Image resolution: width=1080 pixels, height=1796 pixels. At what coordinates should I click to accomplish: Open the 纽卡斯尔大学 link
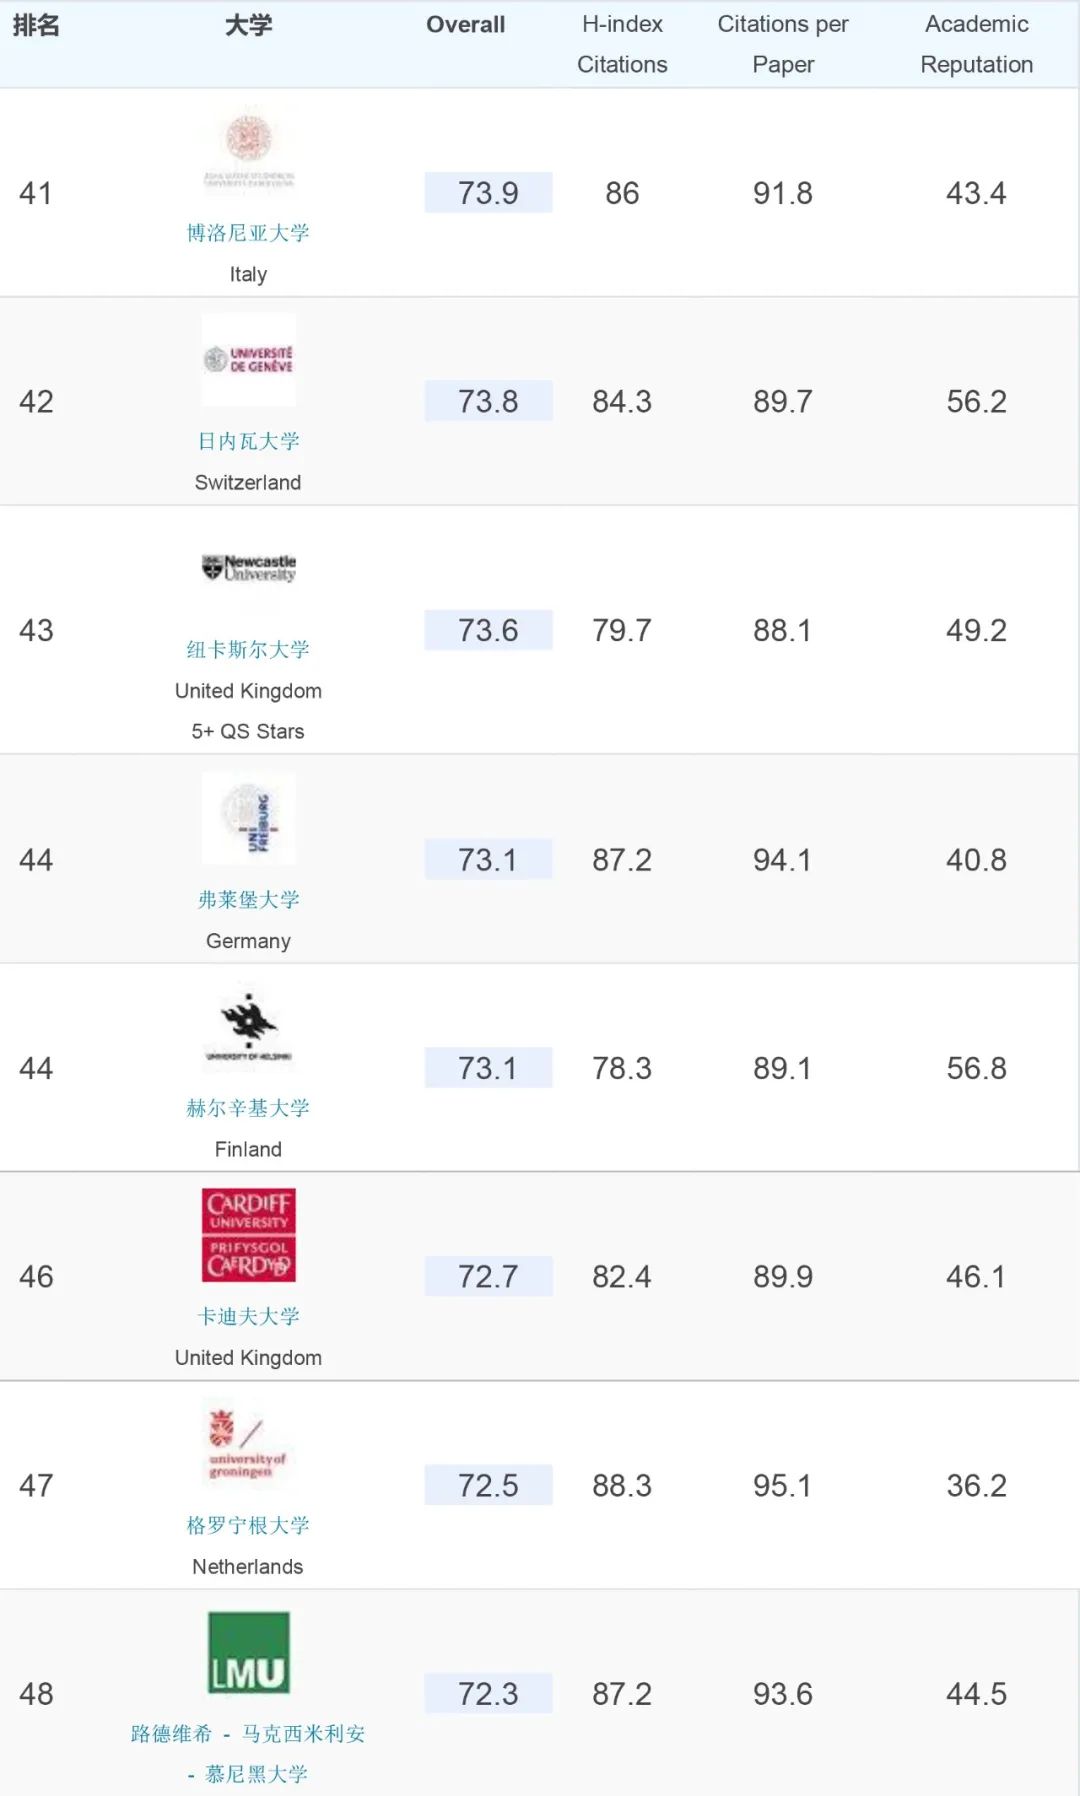(248, 650)
